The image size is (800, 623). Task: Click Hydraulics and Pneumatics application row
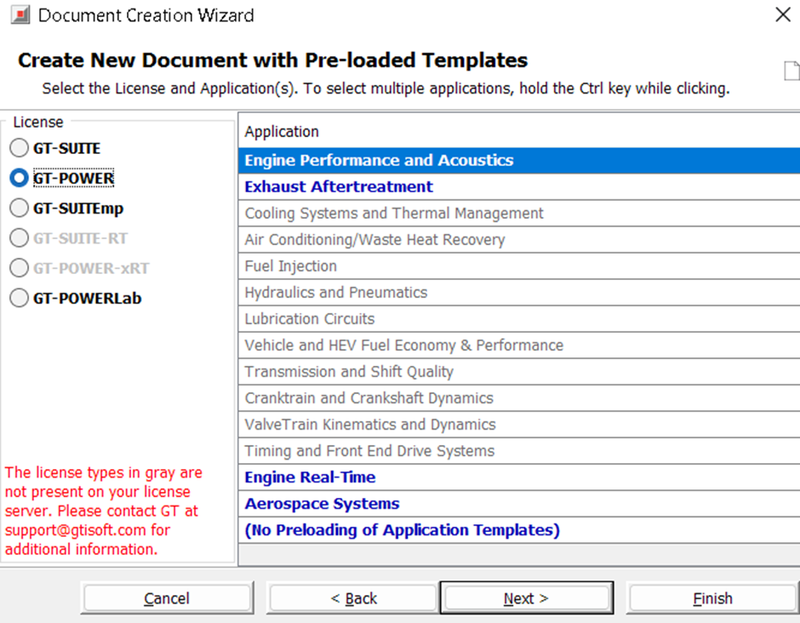[x=519, y=292]
